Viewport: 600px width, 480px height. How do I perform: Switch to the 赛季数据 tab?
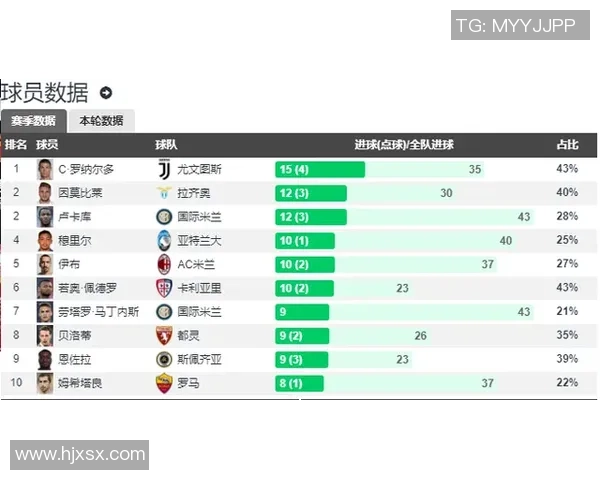click(33, 121)
